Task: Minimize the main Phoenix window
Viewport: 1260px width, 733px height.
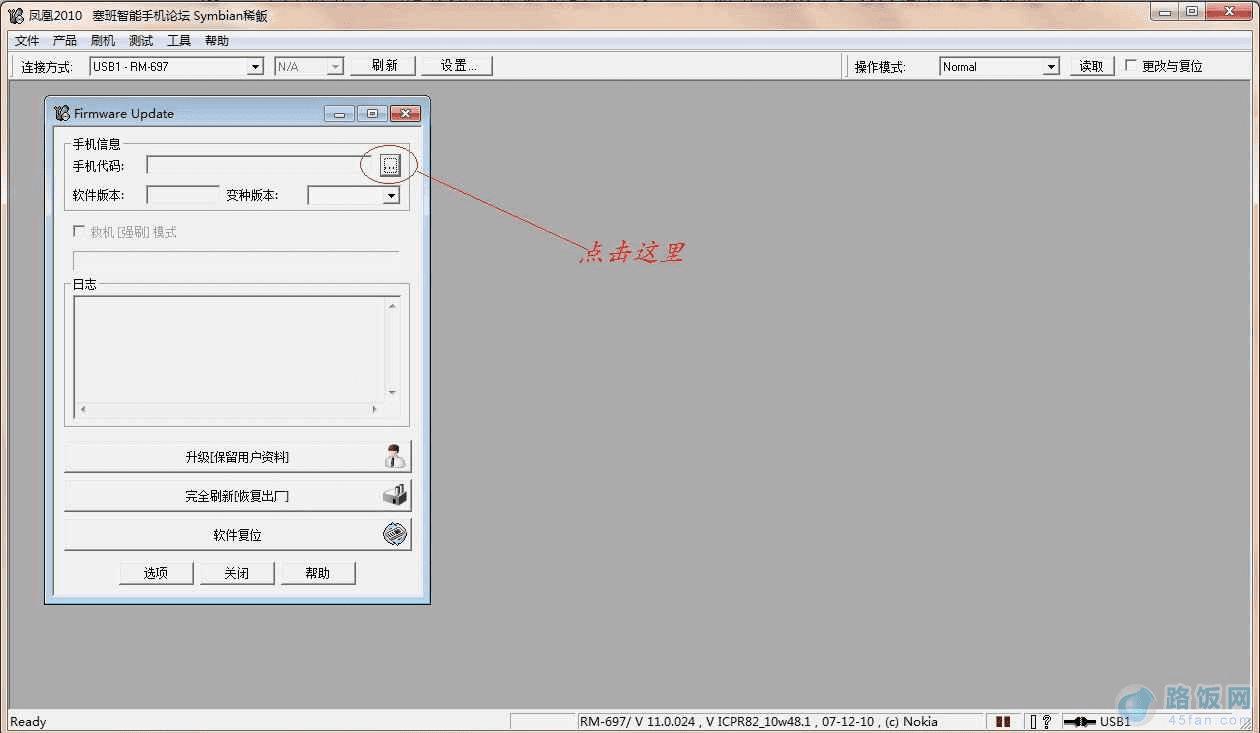Action: tap(1164, 12)
